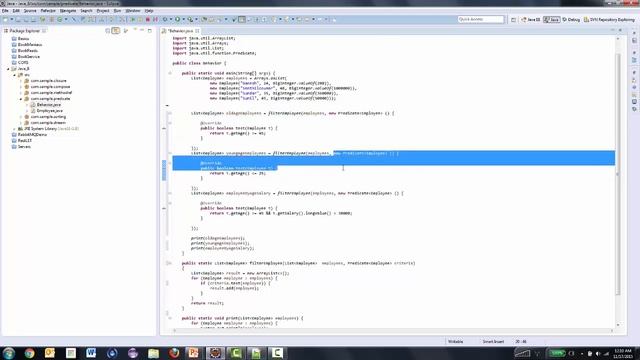Open dropdown arrow beside the New icon
The image size is (640, 360).
coord(11,19)
